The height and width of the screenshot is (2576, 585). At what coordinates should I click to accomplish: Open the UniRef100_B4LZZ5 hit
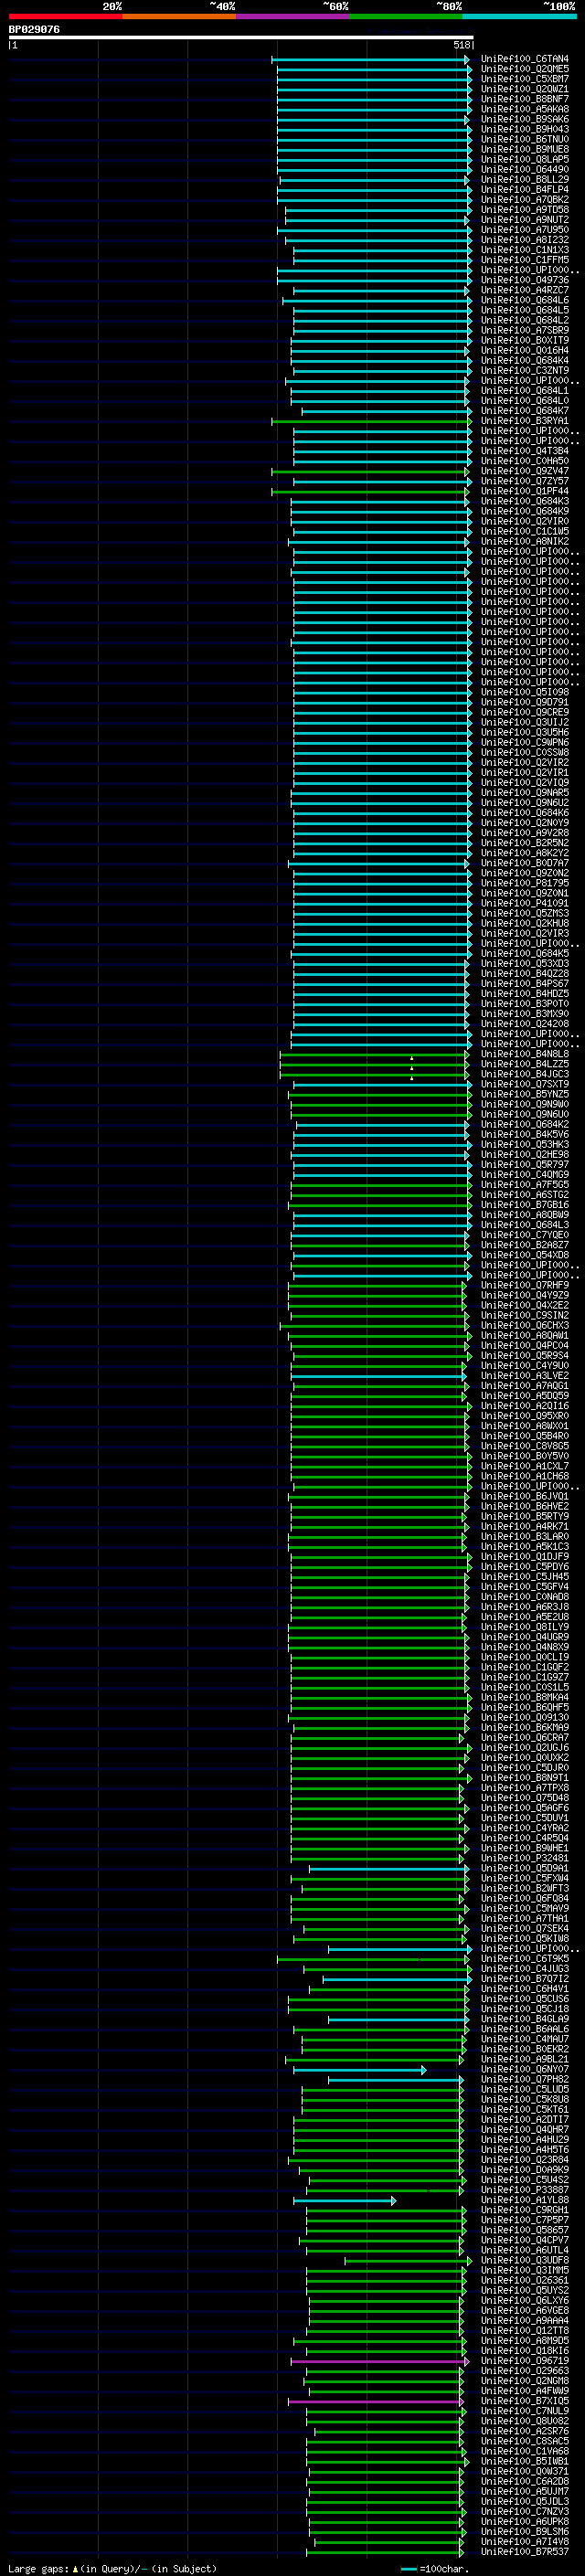(x=524, y=1064)
